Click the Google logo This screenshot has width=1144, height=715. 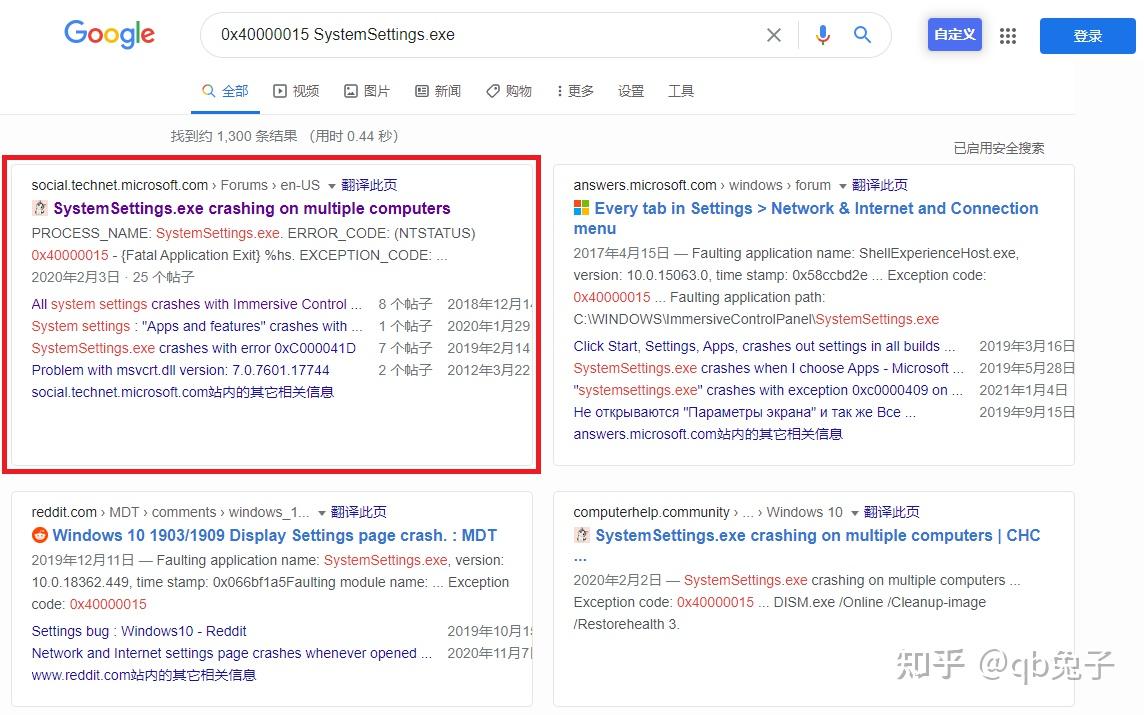tap(109, 34)
